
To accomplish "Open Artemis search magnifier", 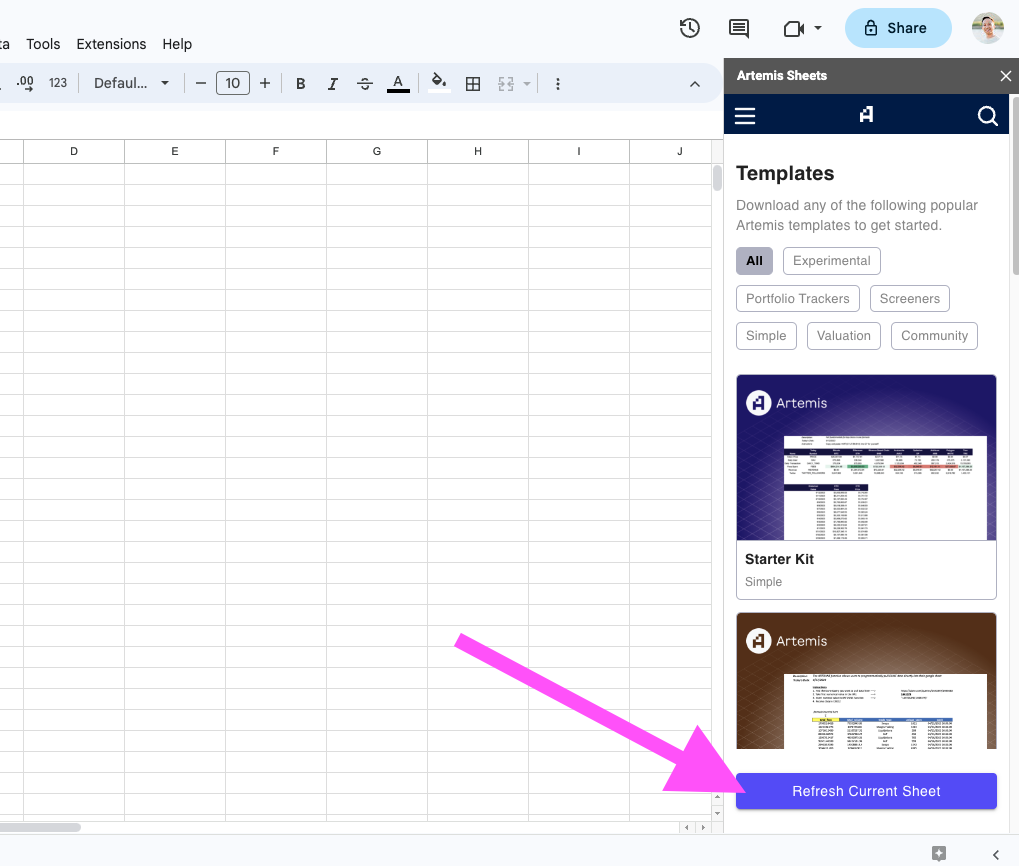I will coord(987,116).
